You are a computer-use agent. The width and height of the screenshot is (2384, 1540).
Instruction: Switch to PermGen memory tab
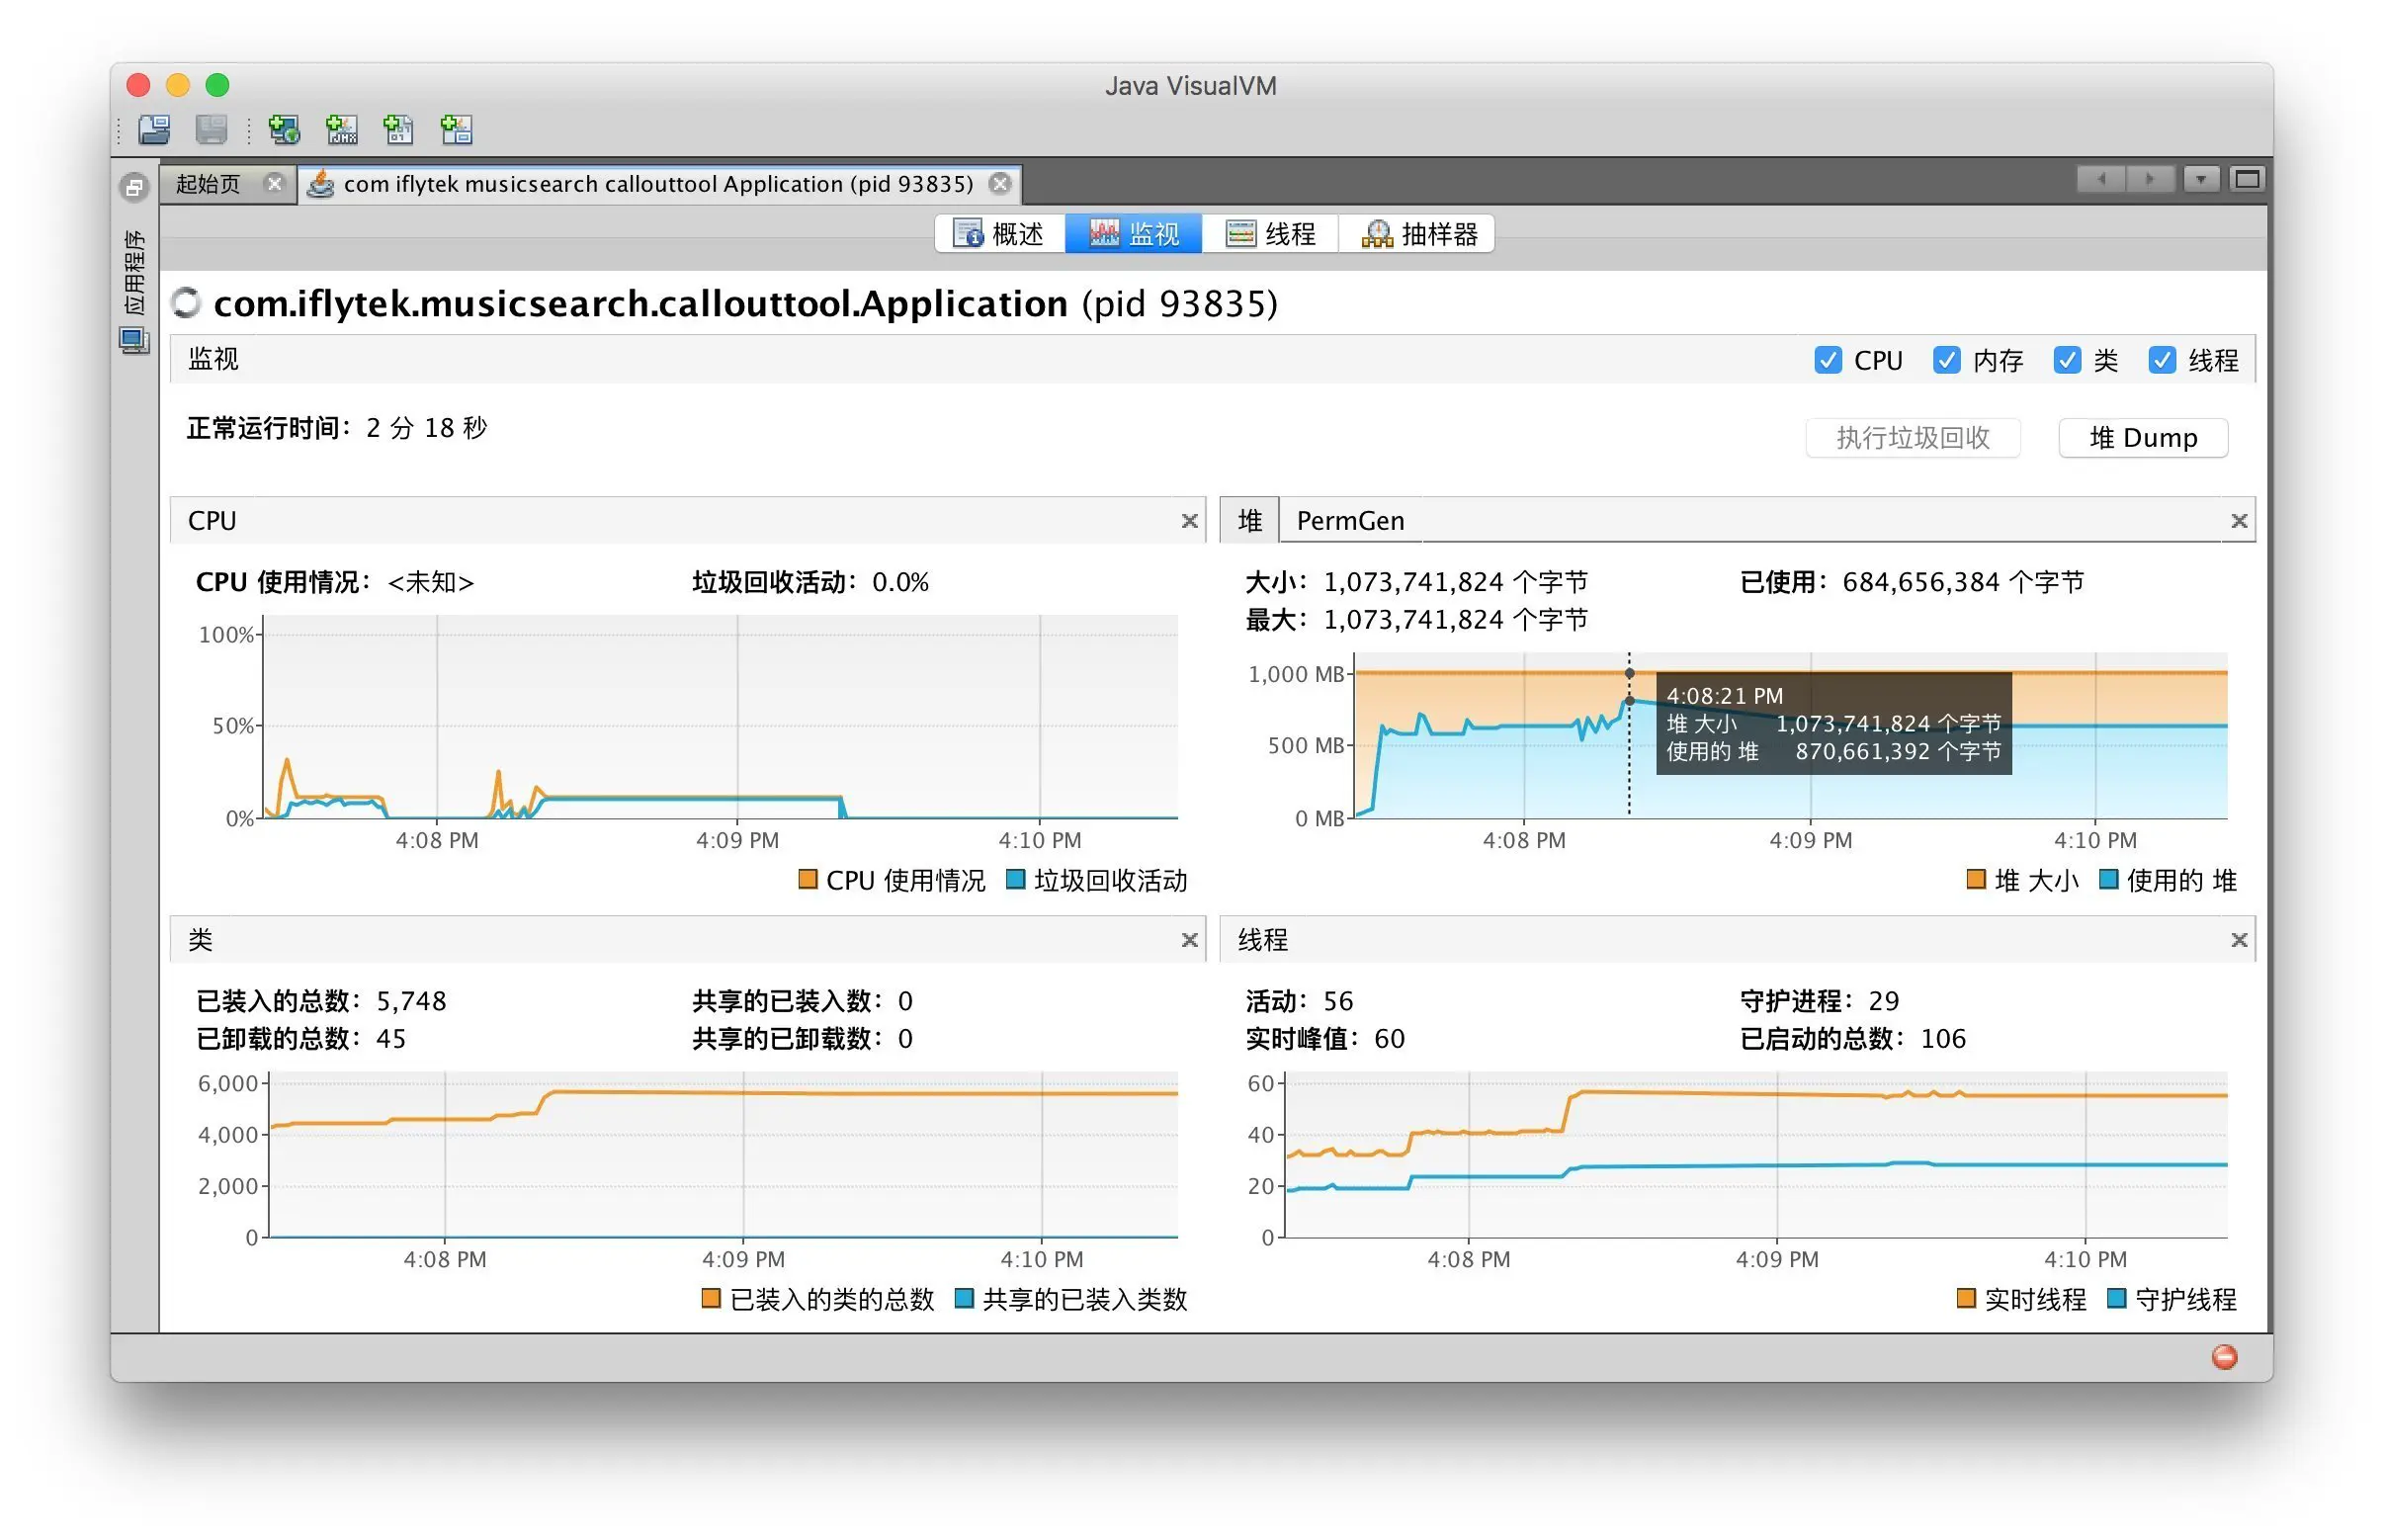coord(1349,521)
